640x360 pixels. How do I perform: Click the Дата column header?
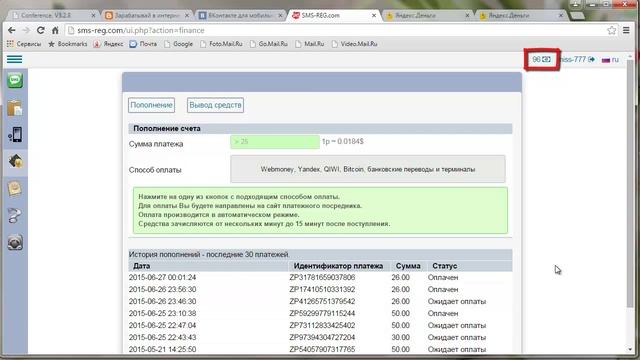[142, 266]
